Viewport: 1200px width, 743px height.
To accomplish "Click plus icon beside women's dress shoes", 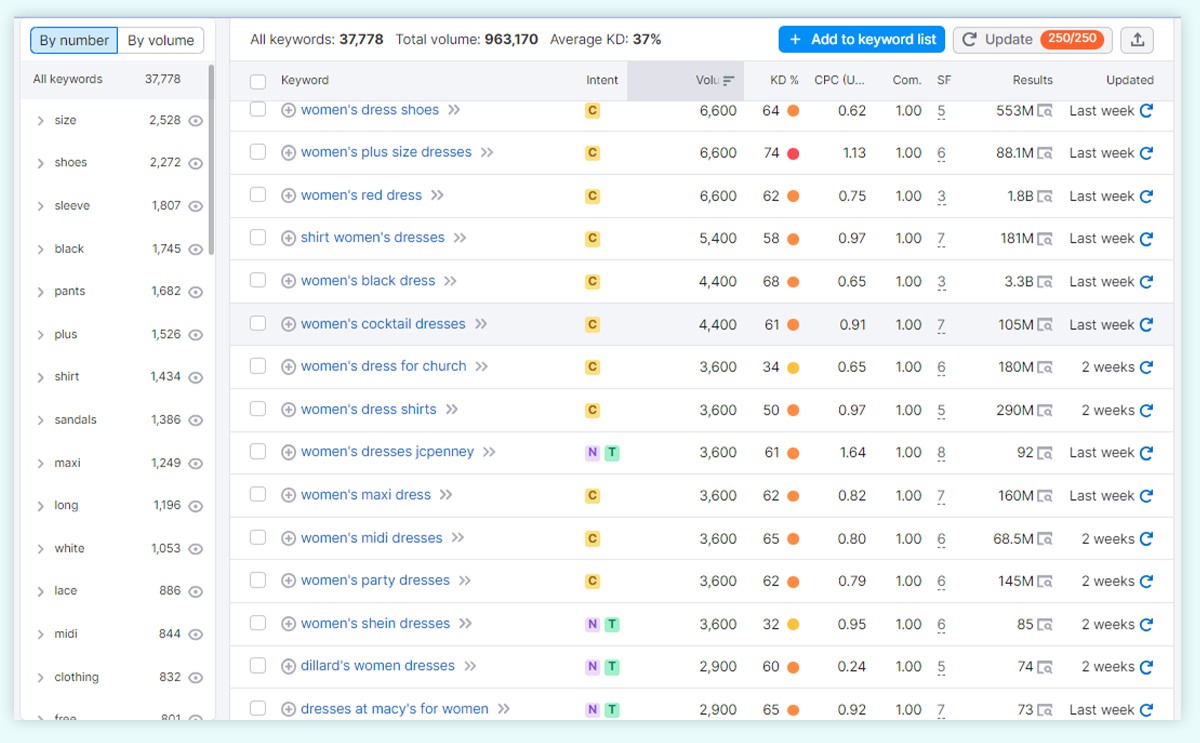I will [x=288, y=111].
